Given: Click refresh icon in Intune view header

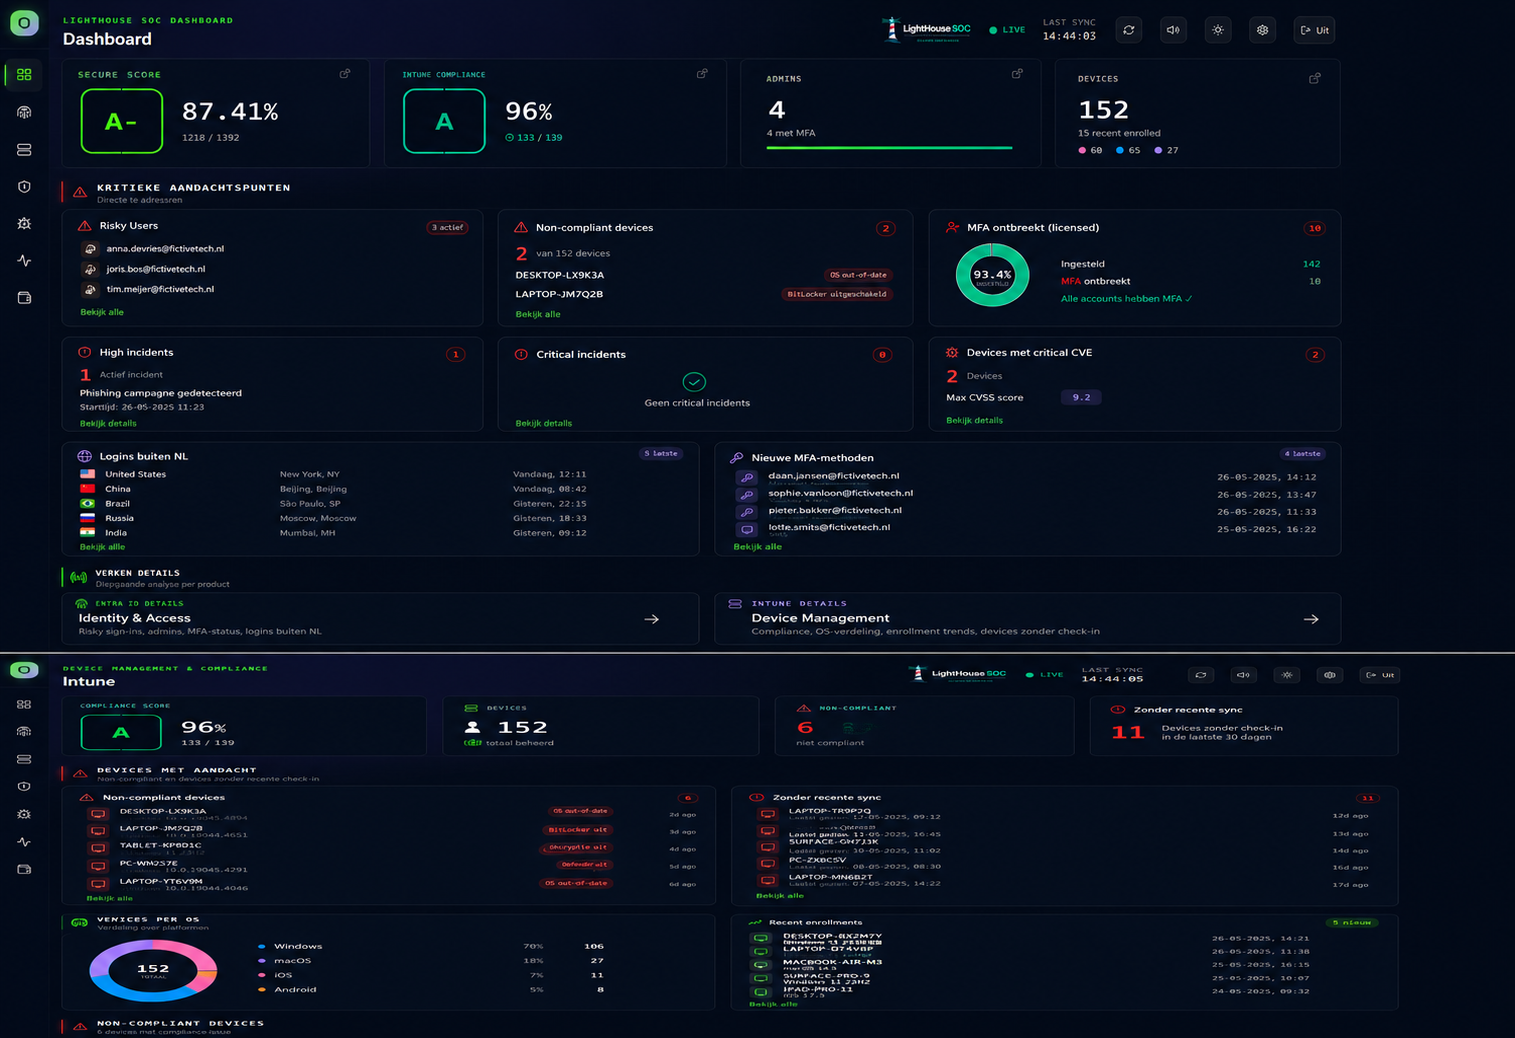Looking at the screenshot, I should coord(1201,675).
